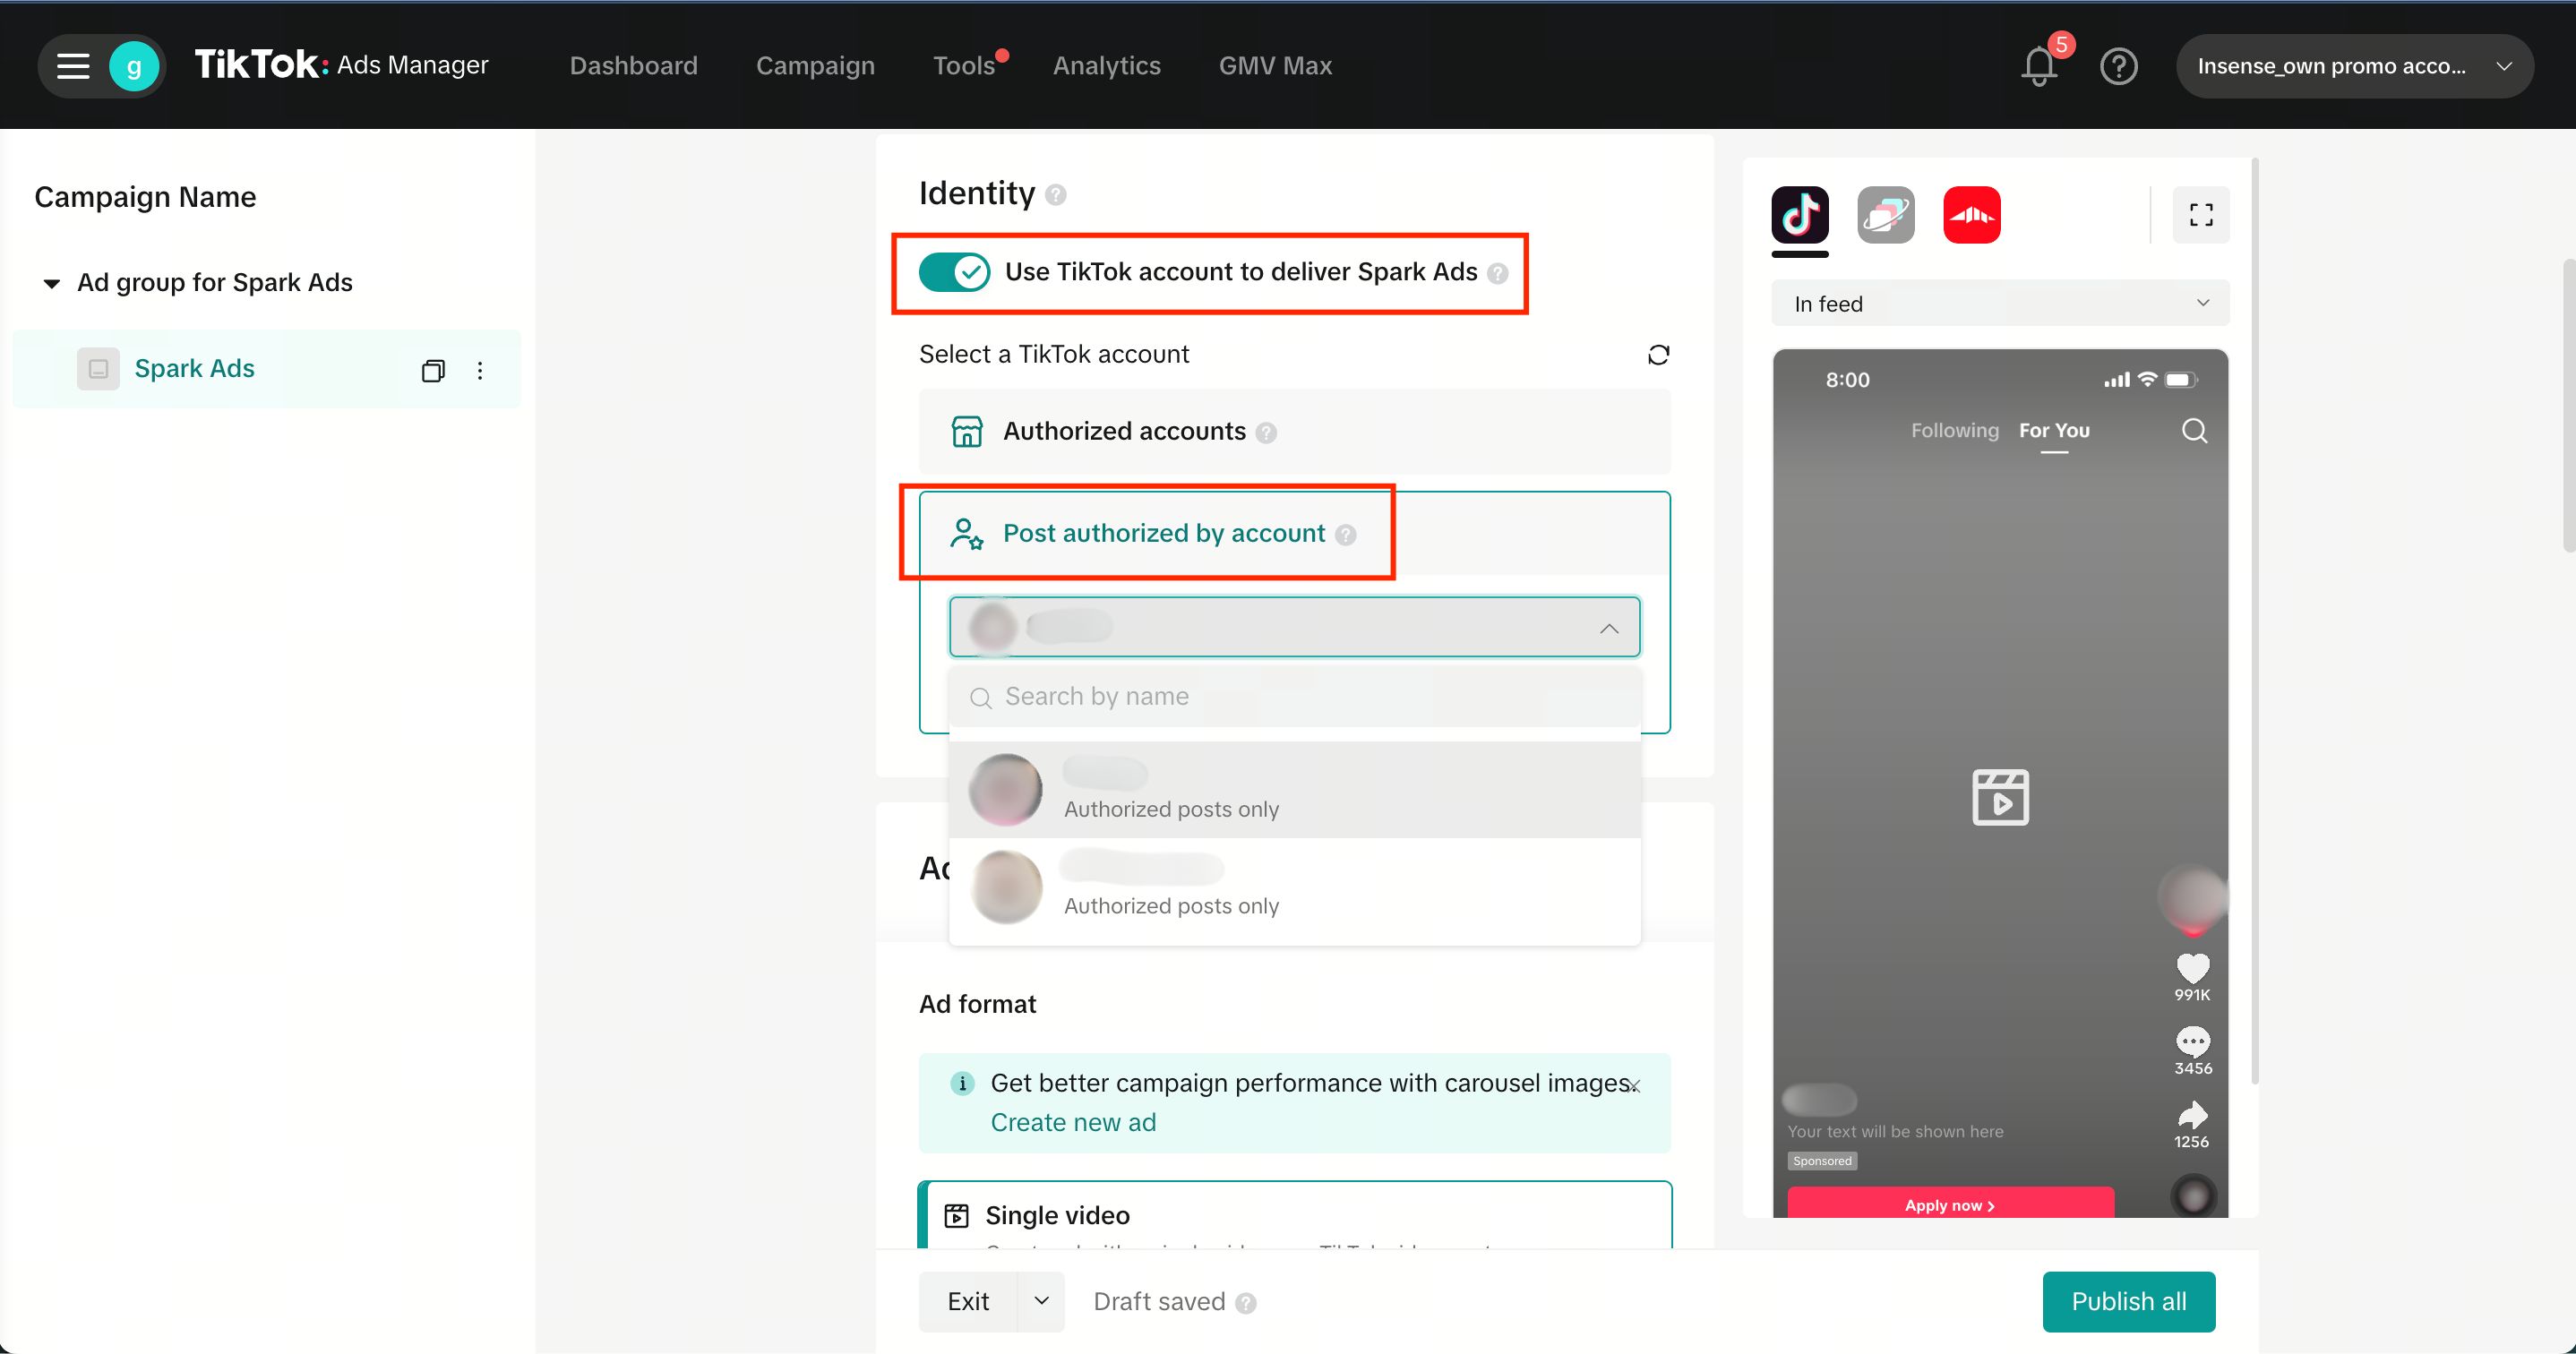Collapse Ad group for Spark Ads tree
Image resolution: width=2576 pixels, height=1354 pixels.
coord(51,283)
